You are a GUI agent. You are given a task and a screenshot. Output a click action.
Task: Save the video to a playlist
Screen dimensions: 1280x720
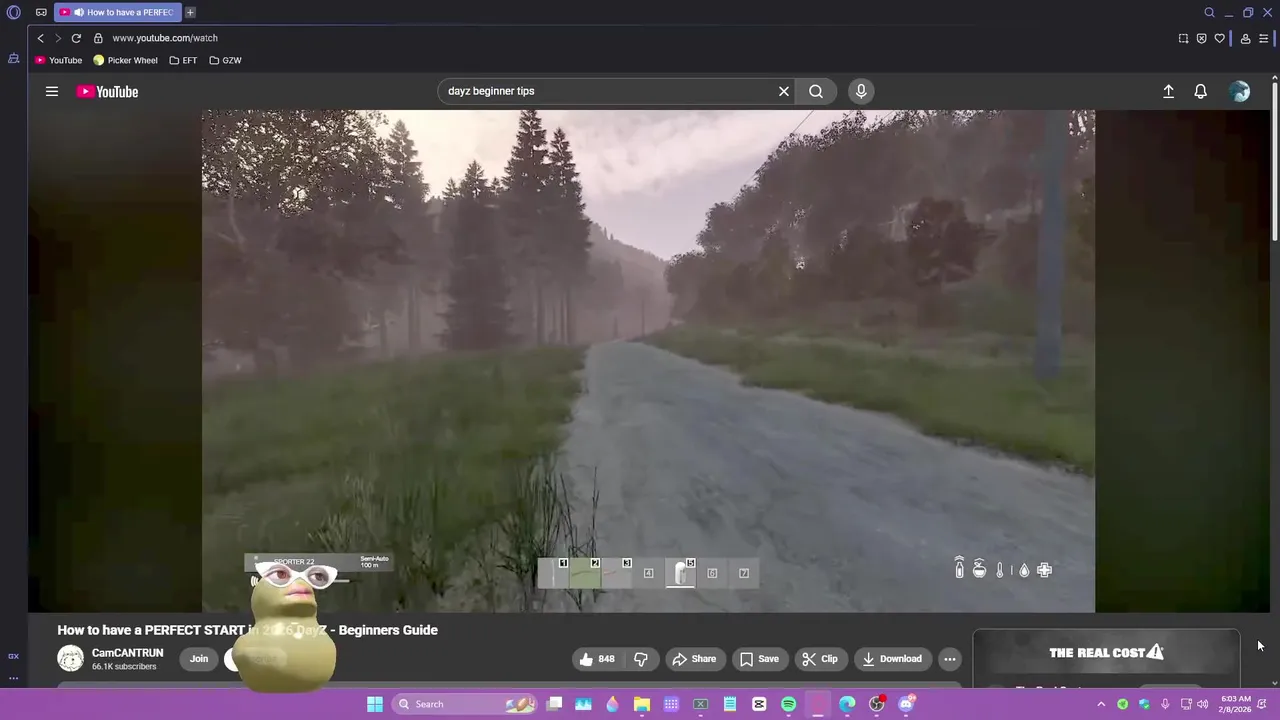tap(759, 659)
